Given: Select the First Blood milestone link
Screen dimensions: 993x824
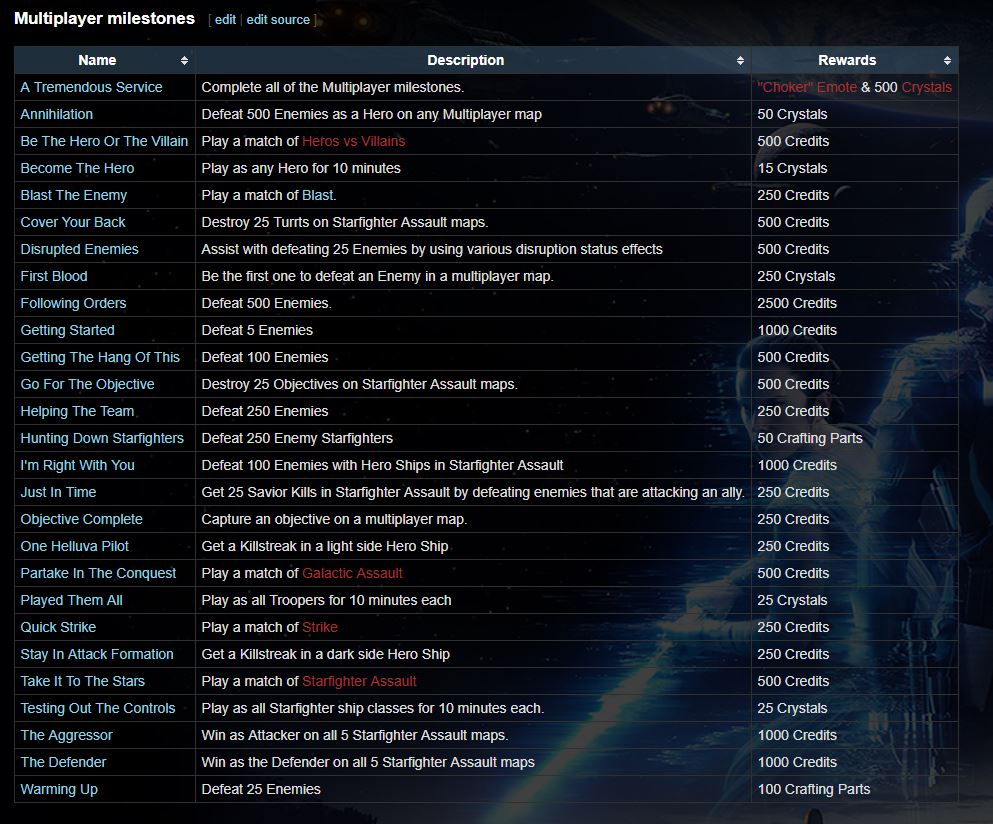Looking at the screenshot, I should pos(54,276).
